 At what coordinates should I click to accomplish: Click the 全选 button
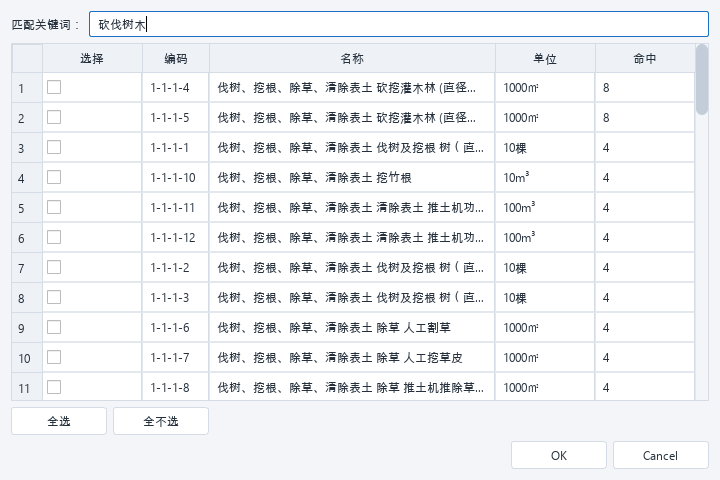(59, 421)
